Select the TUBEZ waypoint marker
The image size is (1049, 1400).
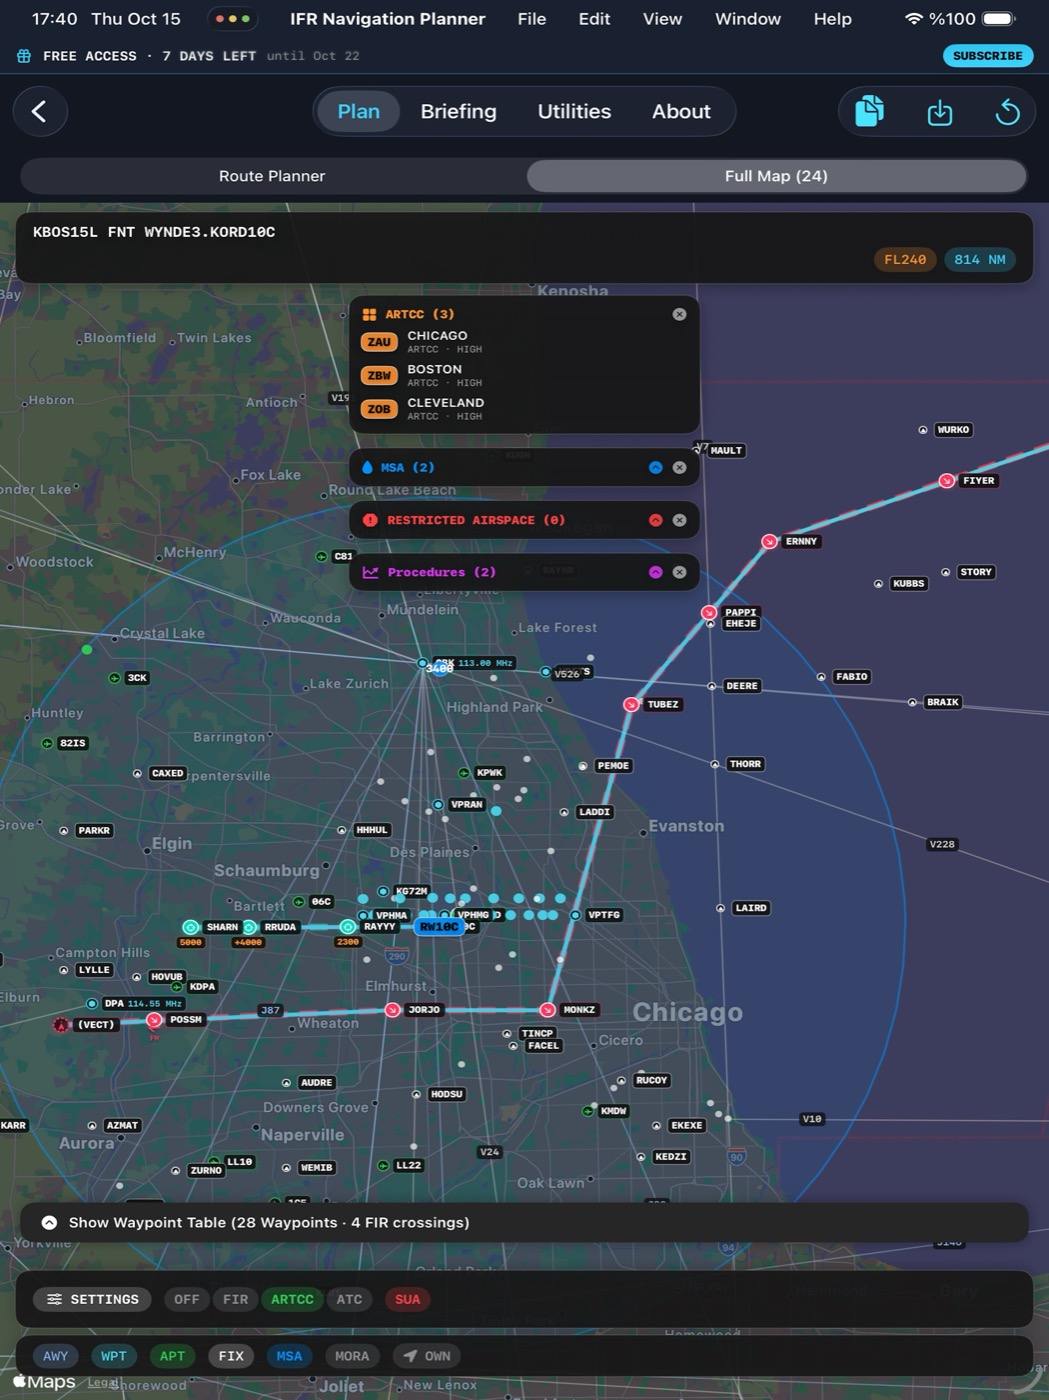click(x=631, y=704)
